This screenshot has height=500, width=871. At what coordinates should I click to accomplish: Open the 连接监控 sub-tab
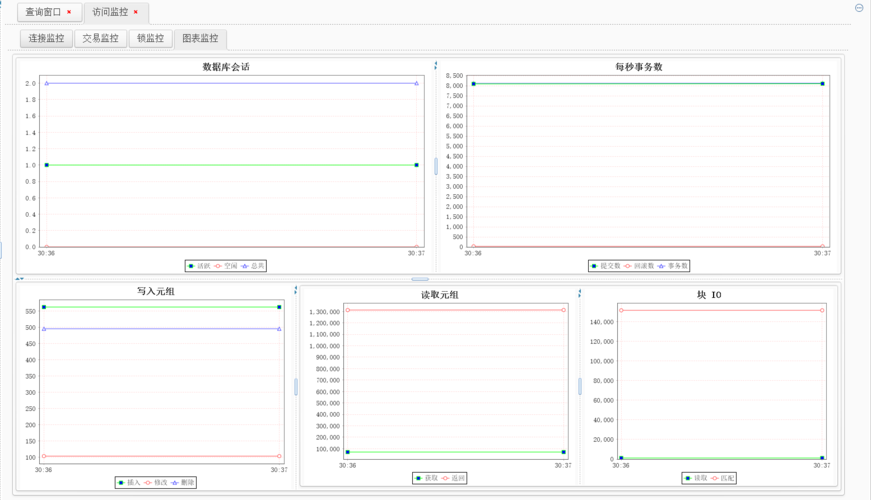point(47,38)
